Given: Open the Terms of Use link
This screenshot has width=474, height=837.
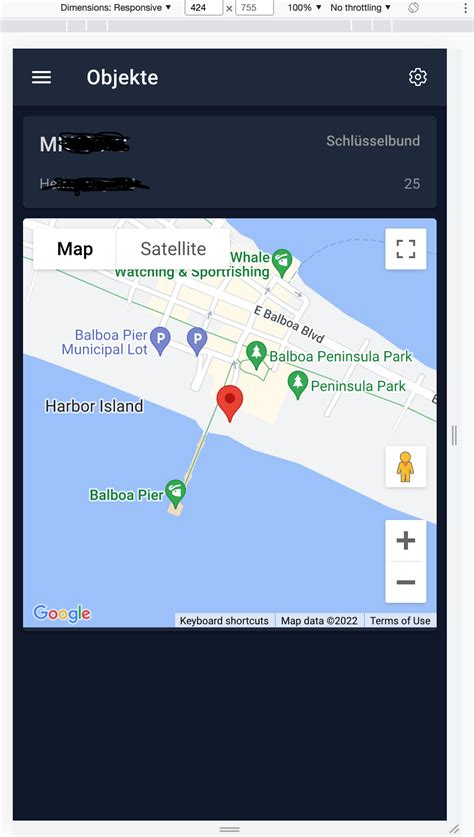Looking at the screenshot, I should tap(400, 620).
